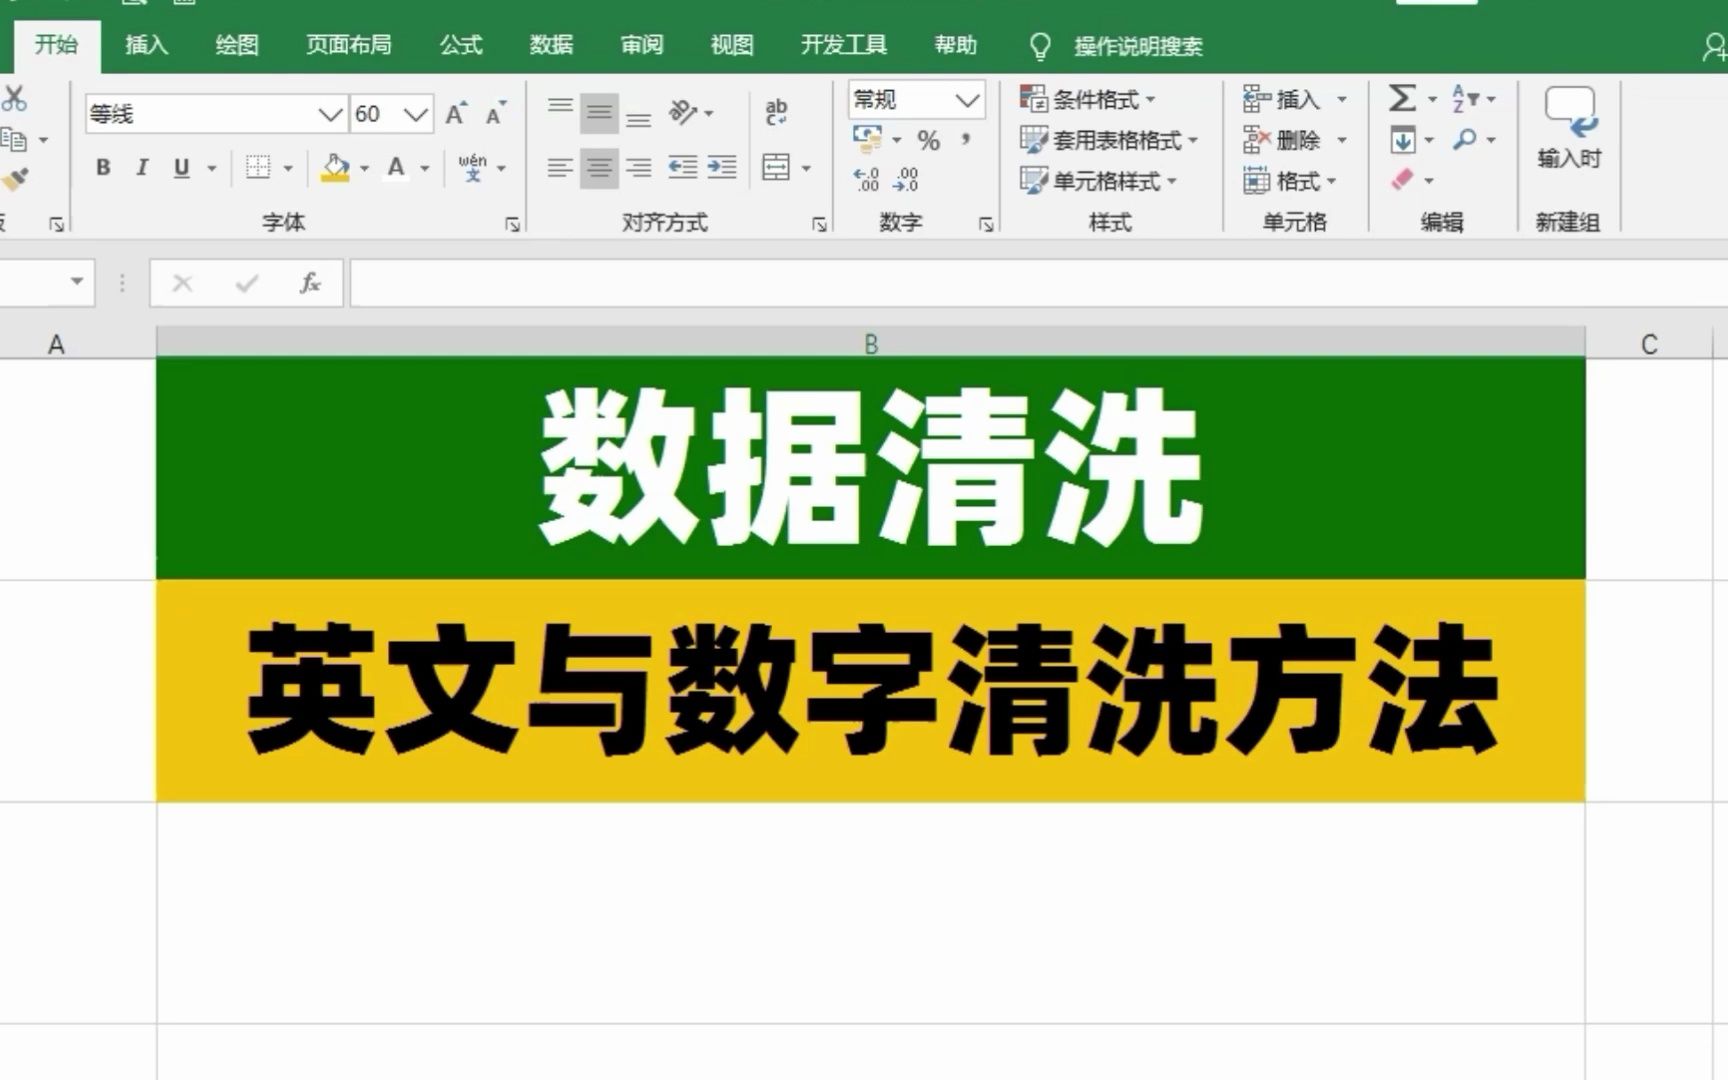Open number format 常规 dropdown
Viewport: 1728px width, 1080px height.
point(966,100)
